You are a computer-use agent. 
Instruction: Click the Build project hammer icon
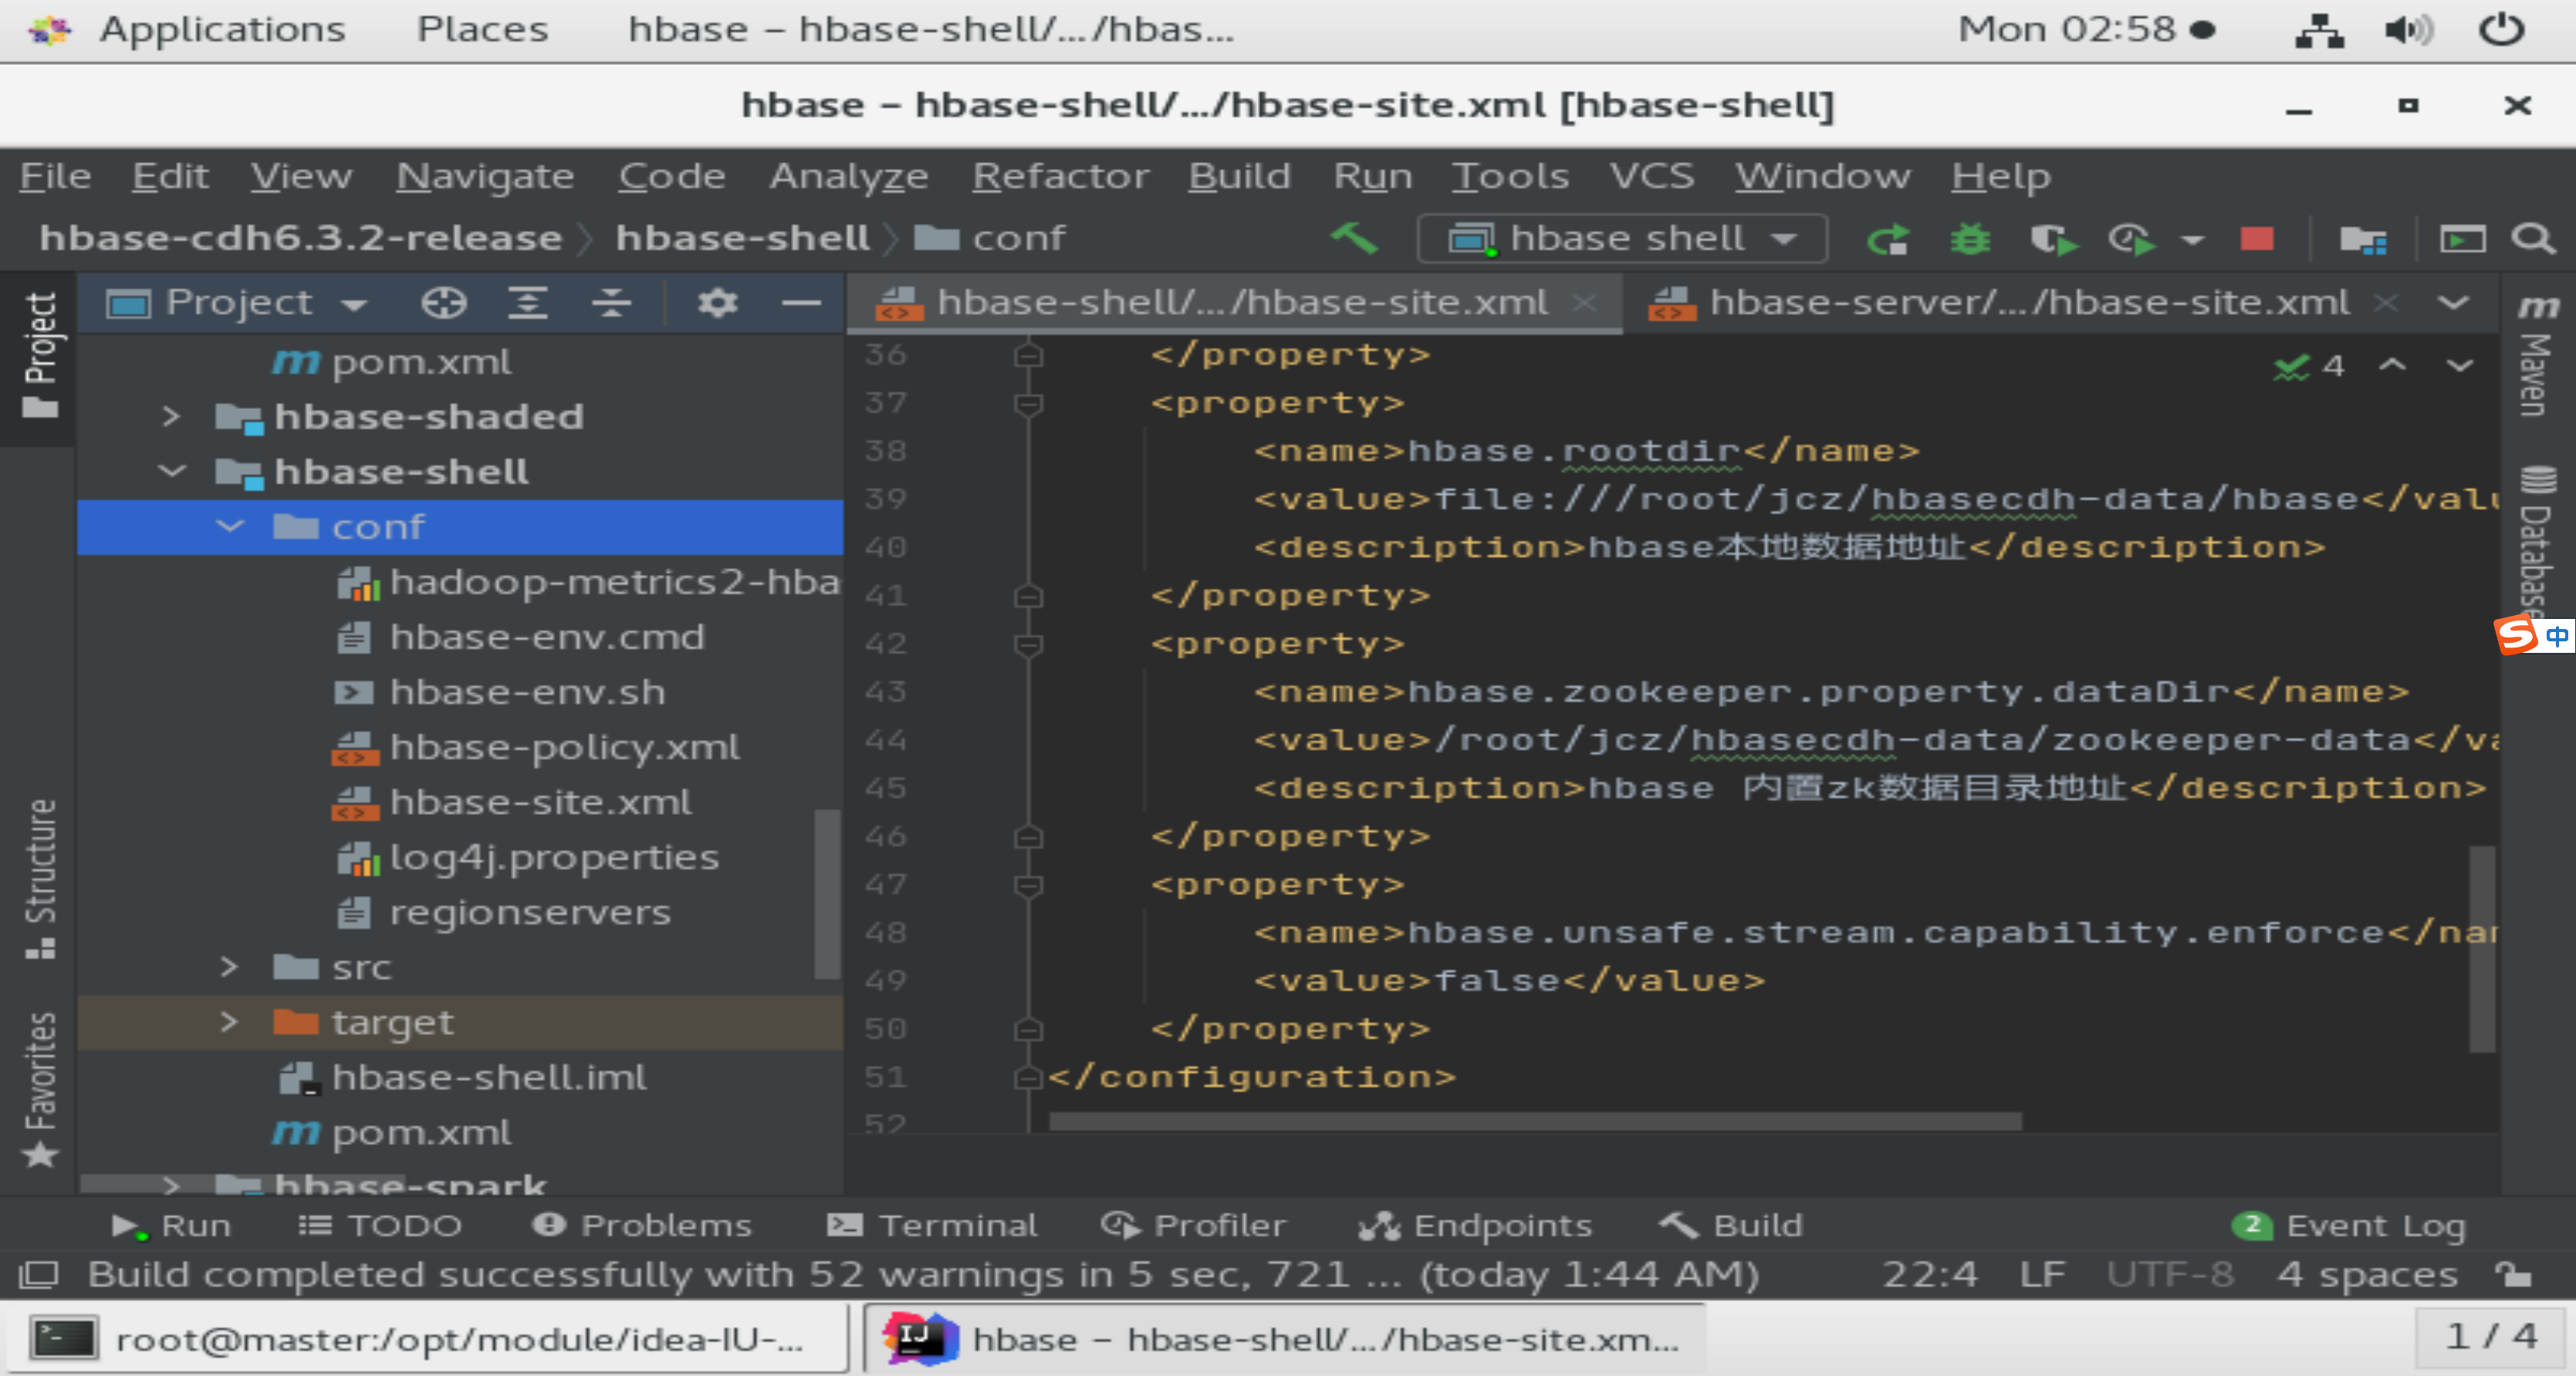click(x=1355, y=238)
